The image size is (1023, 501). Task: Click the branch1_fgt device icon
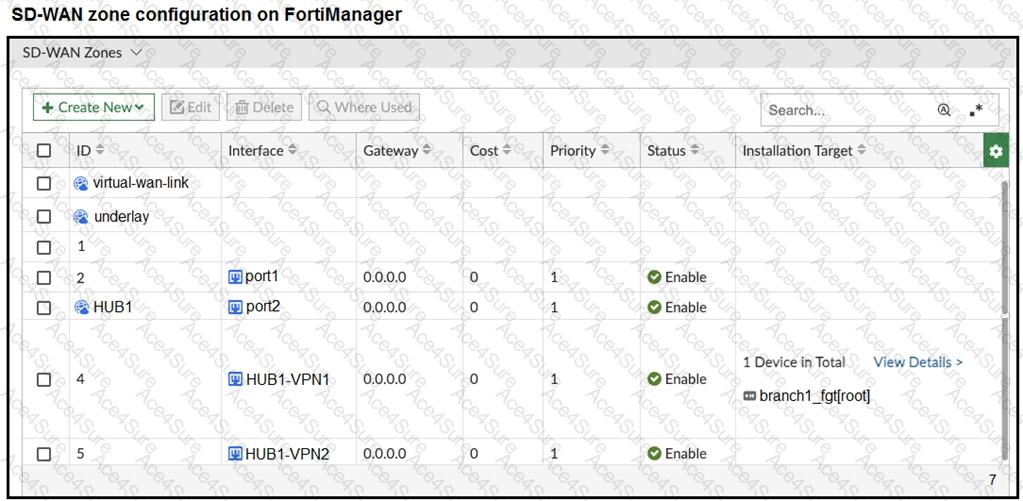(749, 396)
